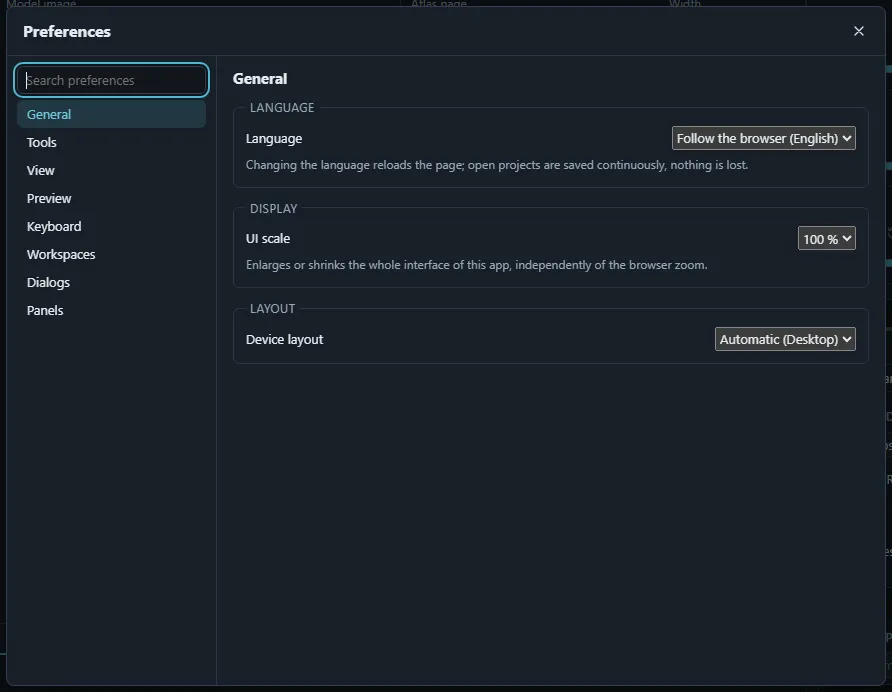Open the Keyboard preferences category
892x692 pixels.
tap(112, 226)
